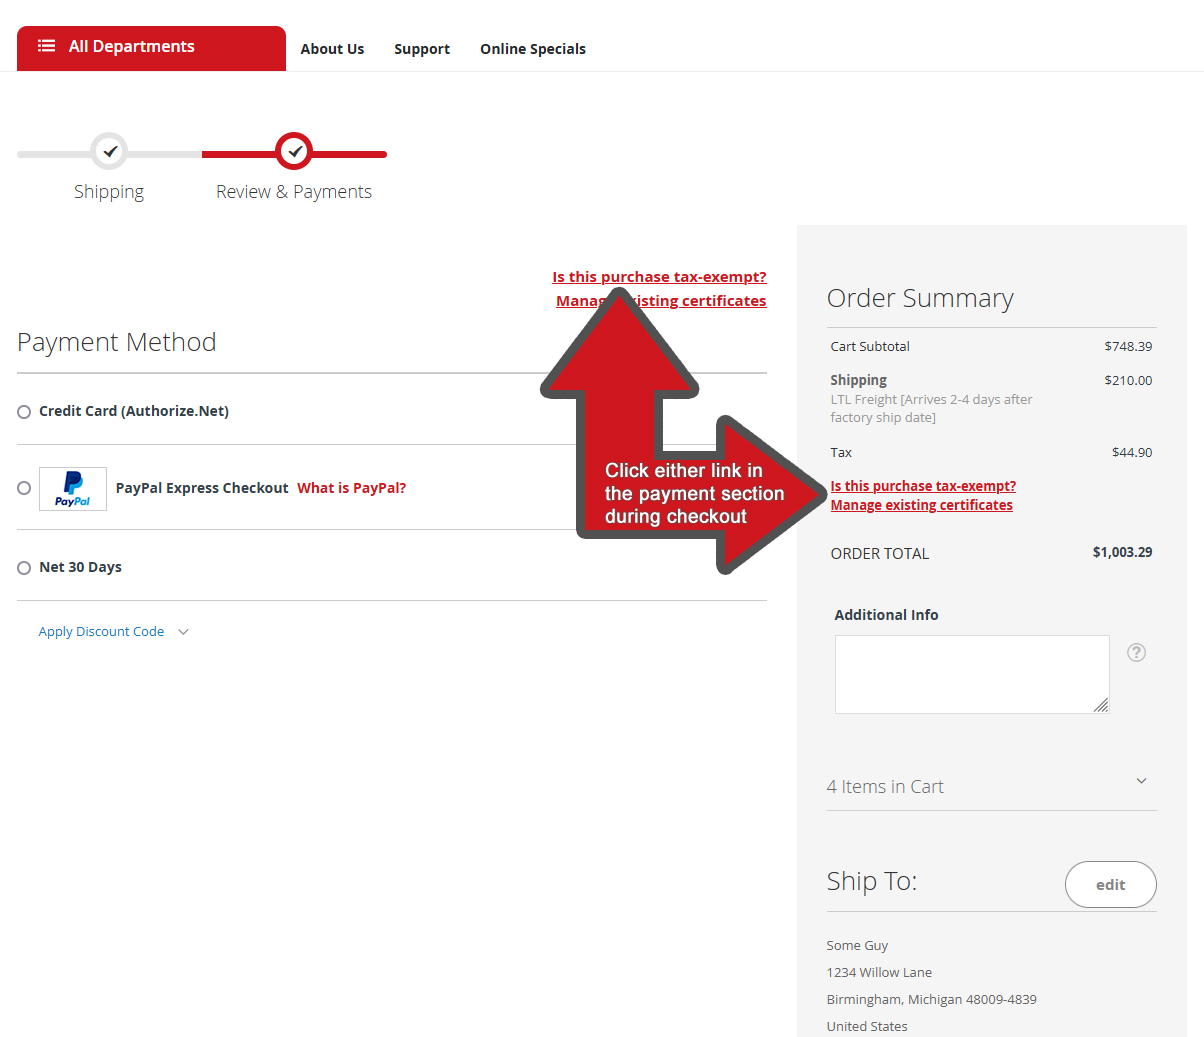Open the 'What is PayPal?' link
This screenshot has width=1204, height=1037.
tap(352, 488)
